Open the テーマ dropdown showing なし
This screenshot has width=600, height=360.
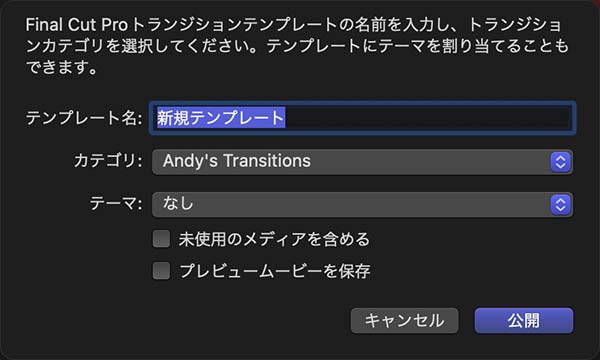click(362, 205)
